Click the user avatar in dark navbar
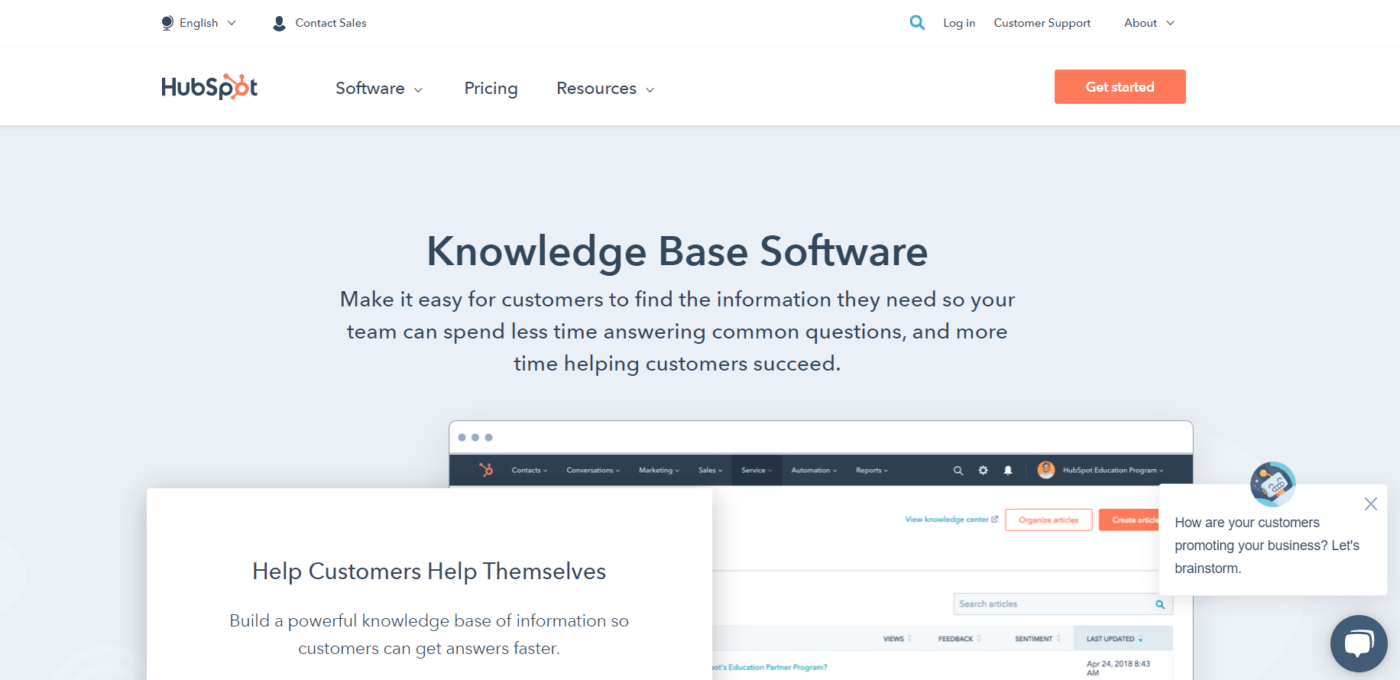 [x=1046, y=470]
